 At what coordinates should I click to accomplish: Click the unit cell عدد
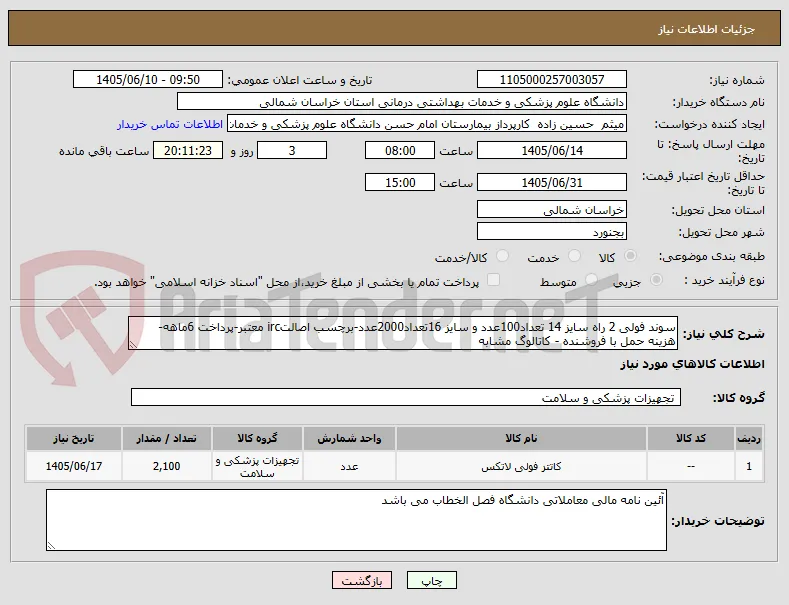pyautogui.click(x=349, y=466)
